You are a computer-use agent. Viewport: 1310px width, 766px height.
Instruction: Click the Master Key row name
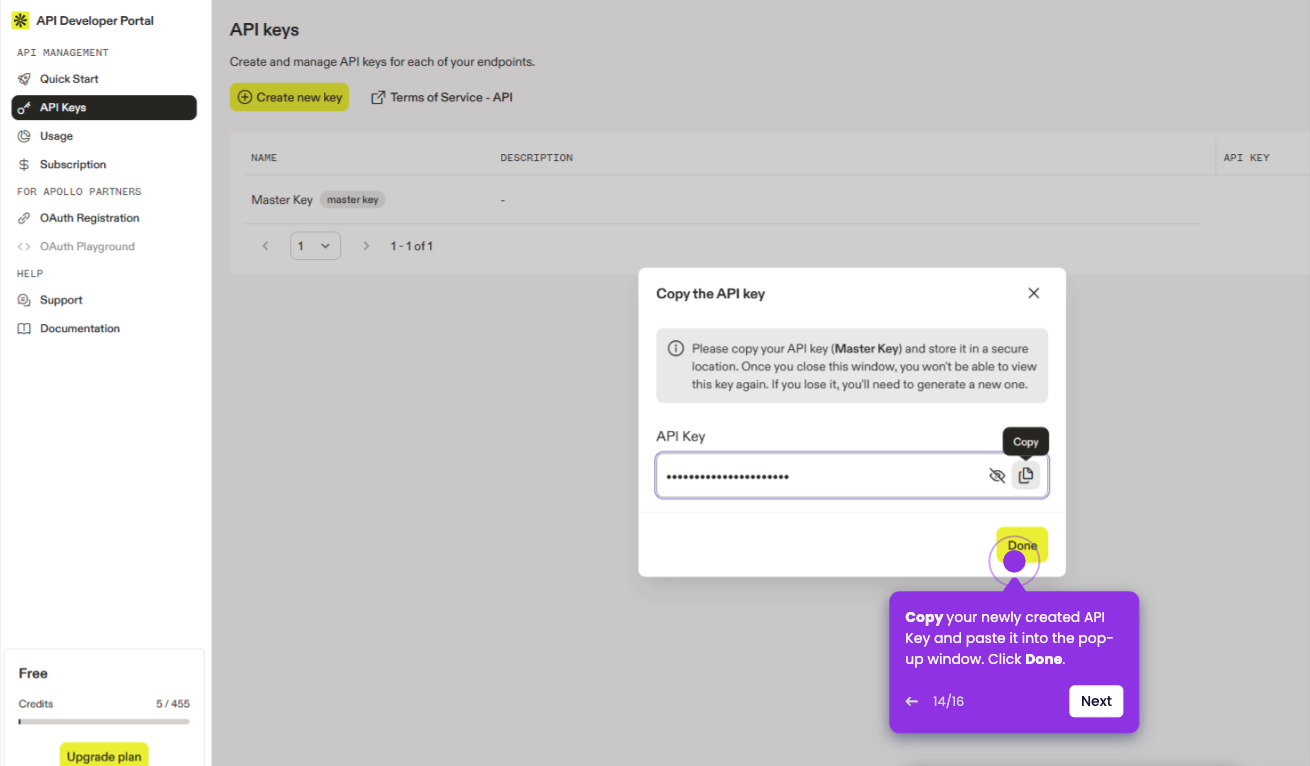point(282,200)
